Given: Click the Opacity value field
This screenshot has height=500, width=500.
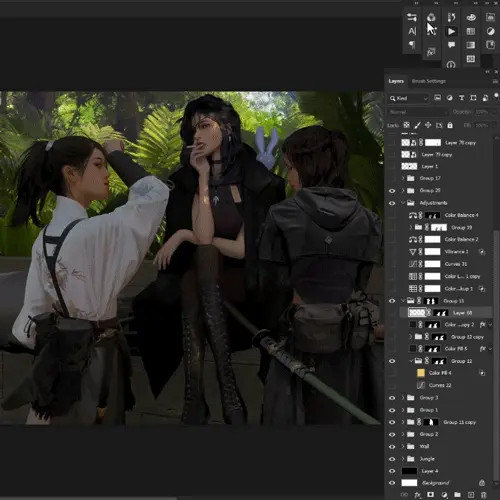Looking at the screenshot, I should click(x=482, y=112).
